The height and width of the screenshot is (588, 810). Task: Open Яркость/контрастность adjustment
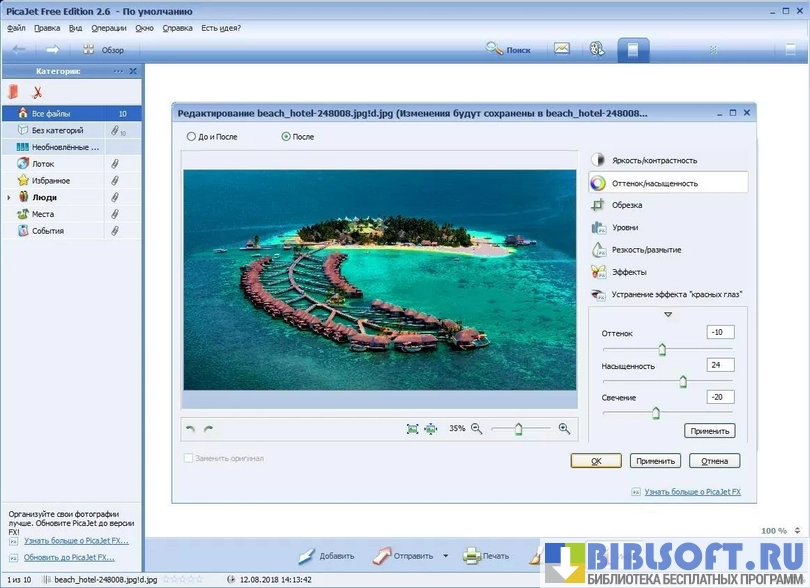tap(655, 160)
